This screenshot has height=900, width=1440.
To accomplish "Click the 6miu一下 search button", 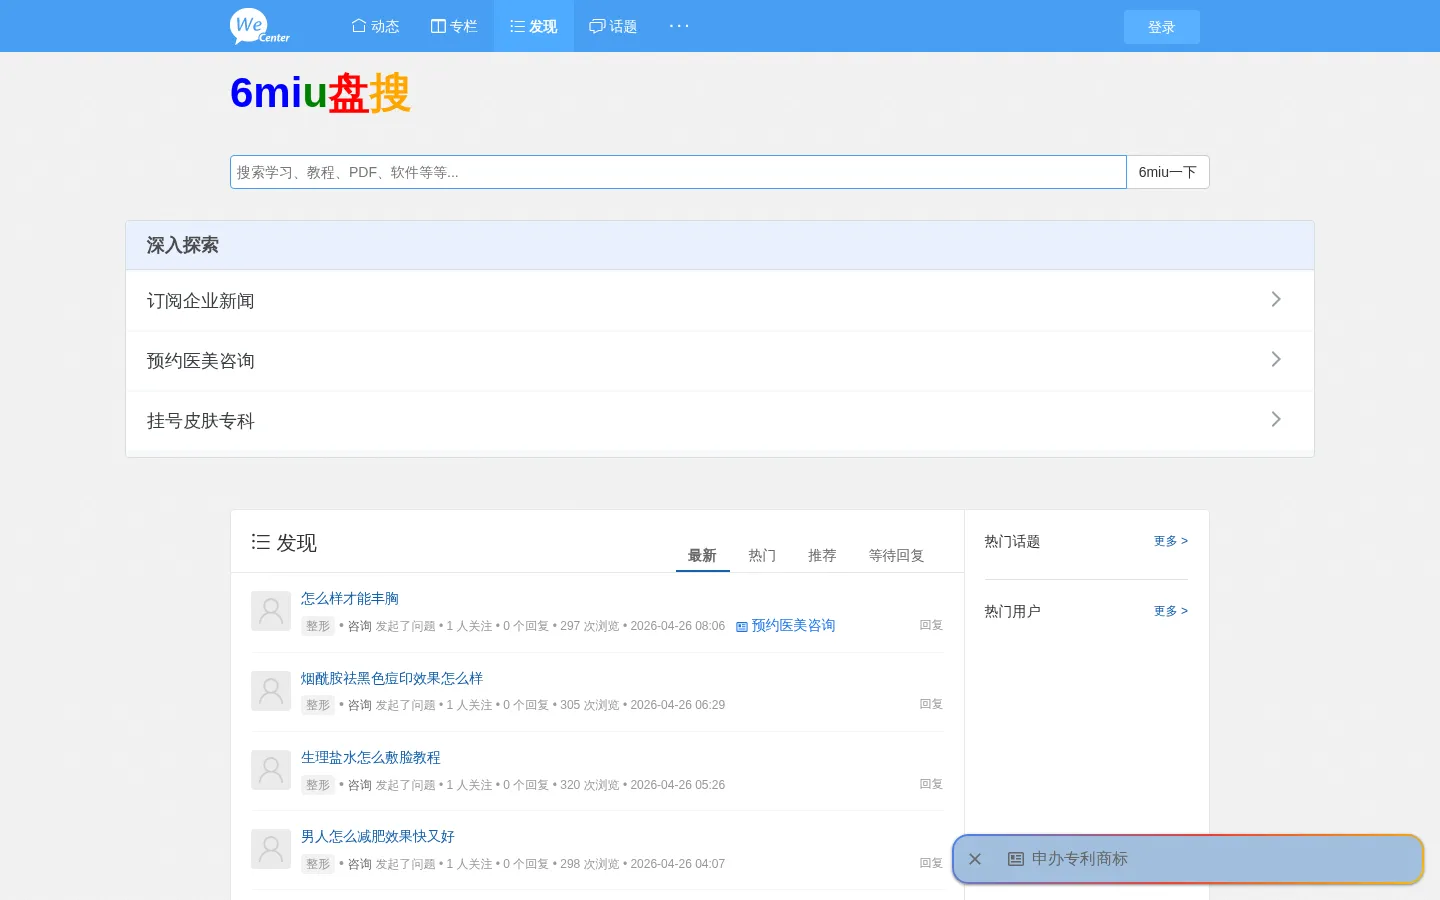I will tap(1167, 172).
